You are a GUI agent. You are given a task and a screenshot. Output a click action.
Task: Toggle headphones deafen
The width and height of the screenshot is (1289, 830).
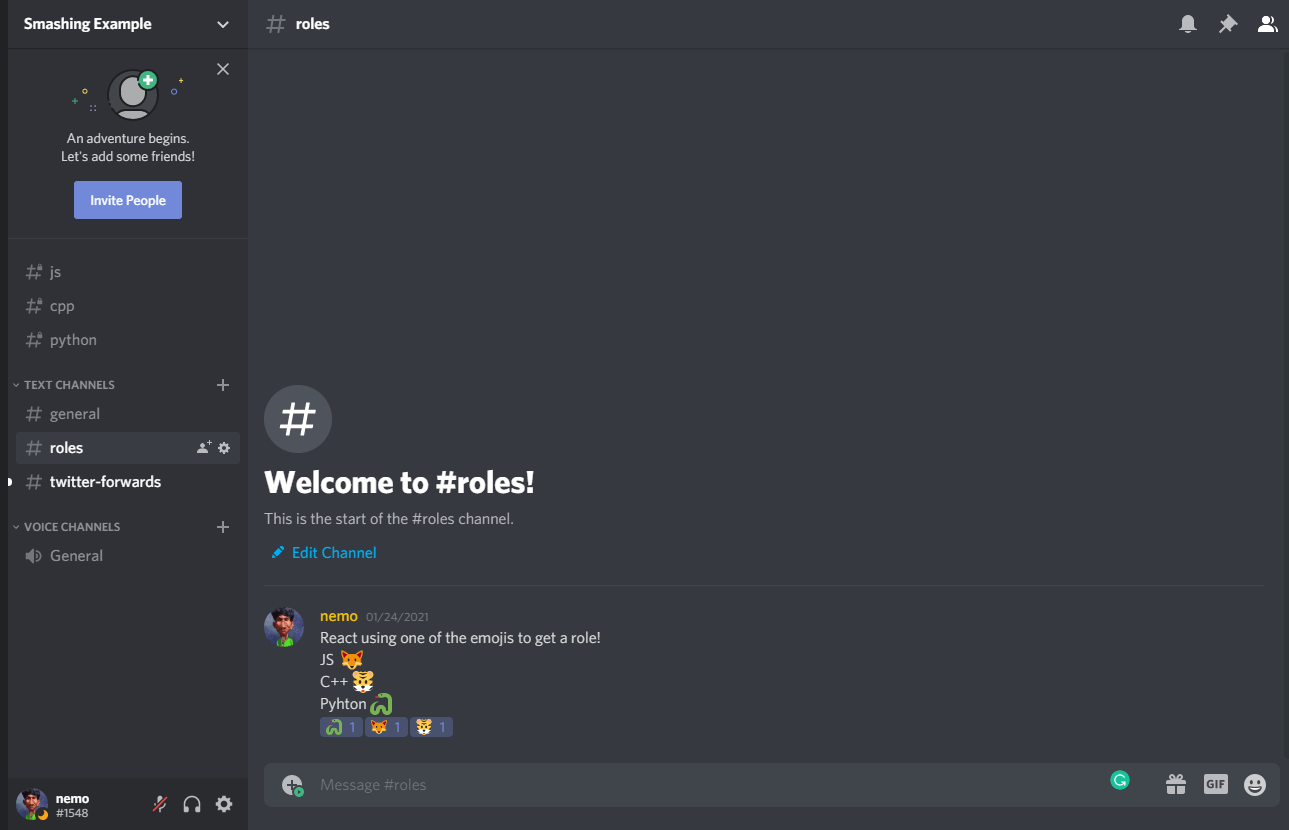click(192, 804)
